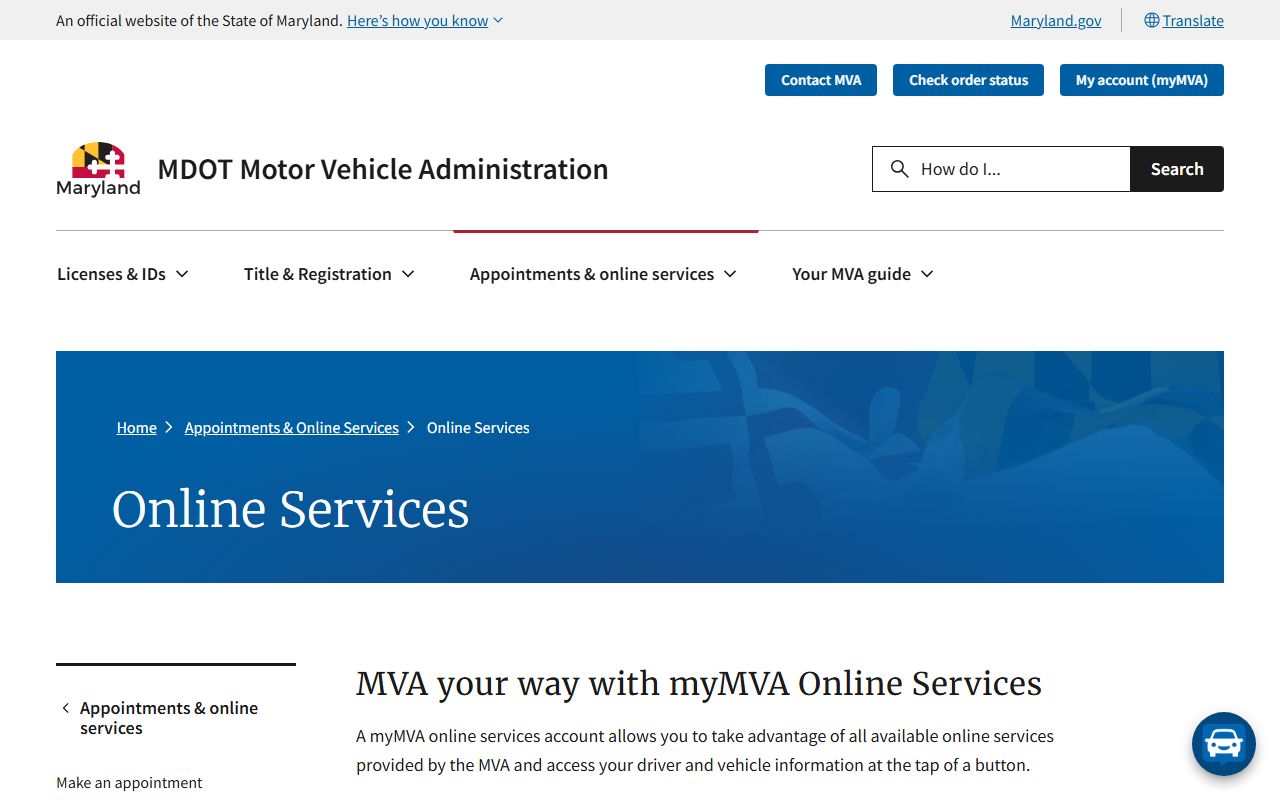The height and width of the screenshot is (800, 1280).
Task: Click the globe icon beside Translate
Action: [1152, 20]
